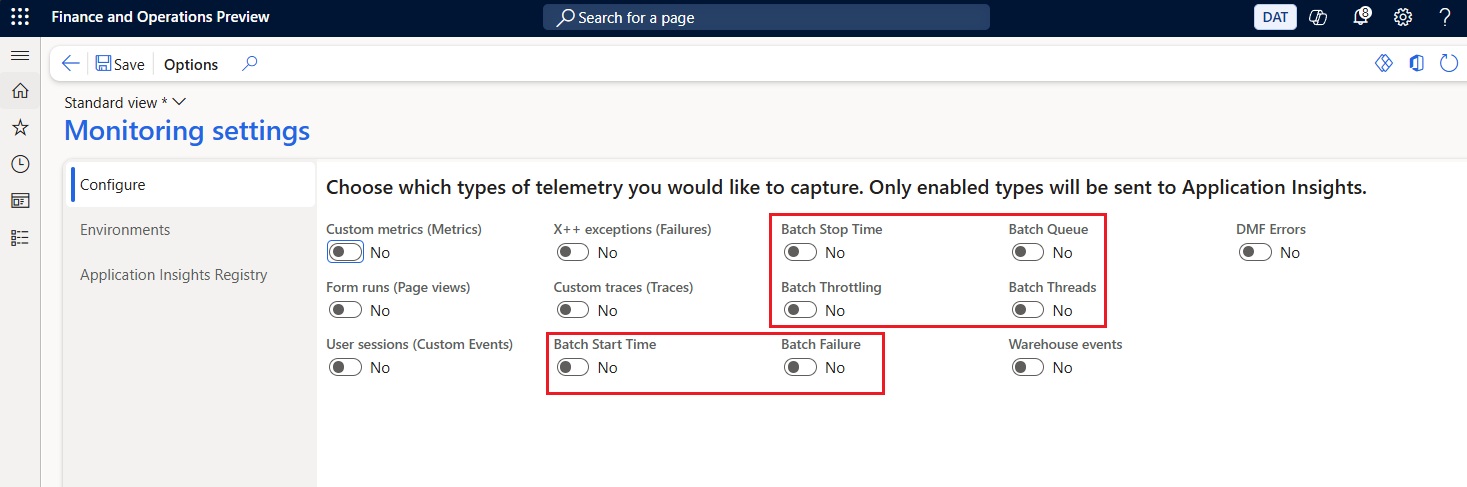Enable the DMF Errors switch

(x=1255, y=253)
